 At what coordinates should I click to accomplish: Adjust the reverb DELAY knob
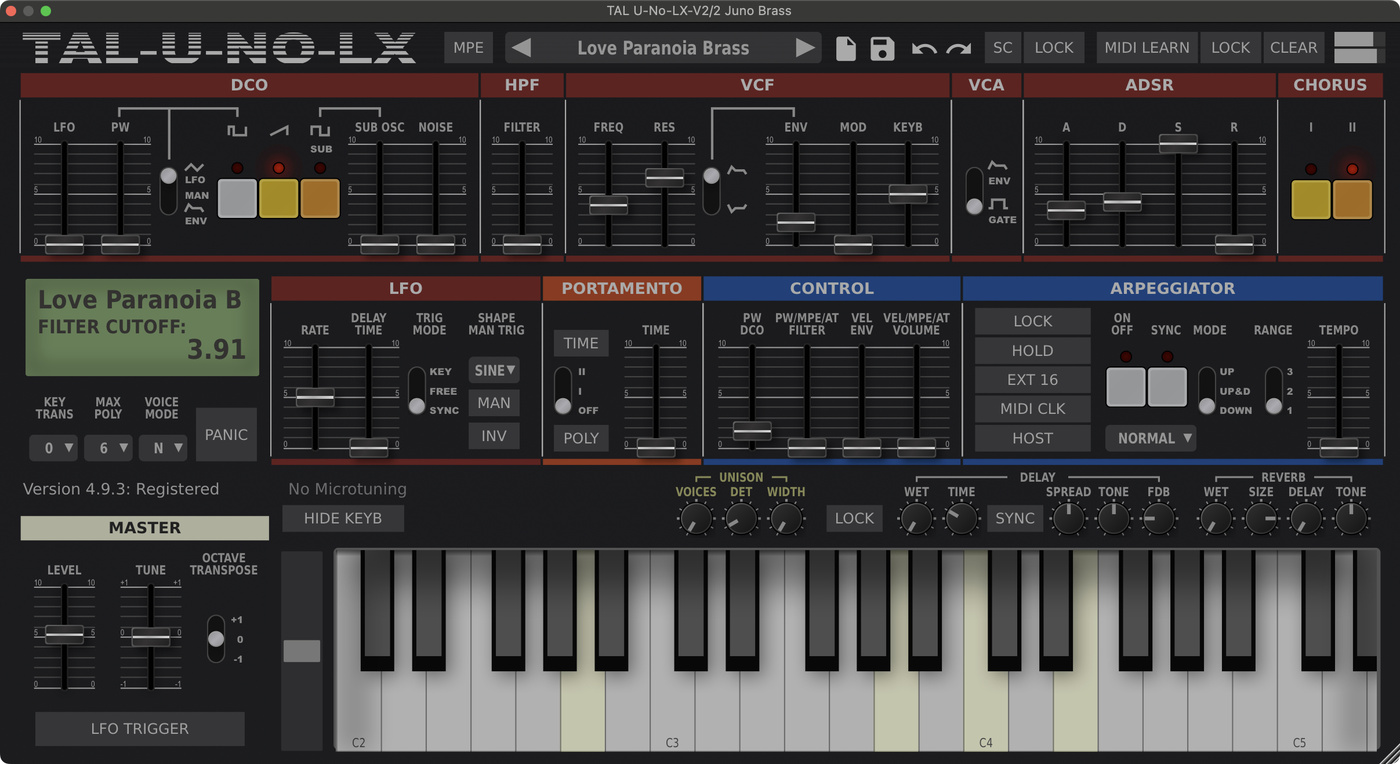[x=1306, y=518]
